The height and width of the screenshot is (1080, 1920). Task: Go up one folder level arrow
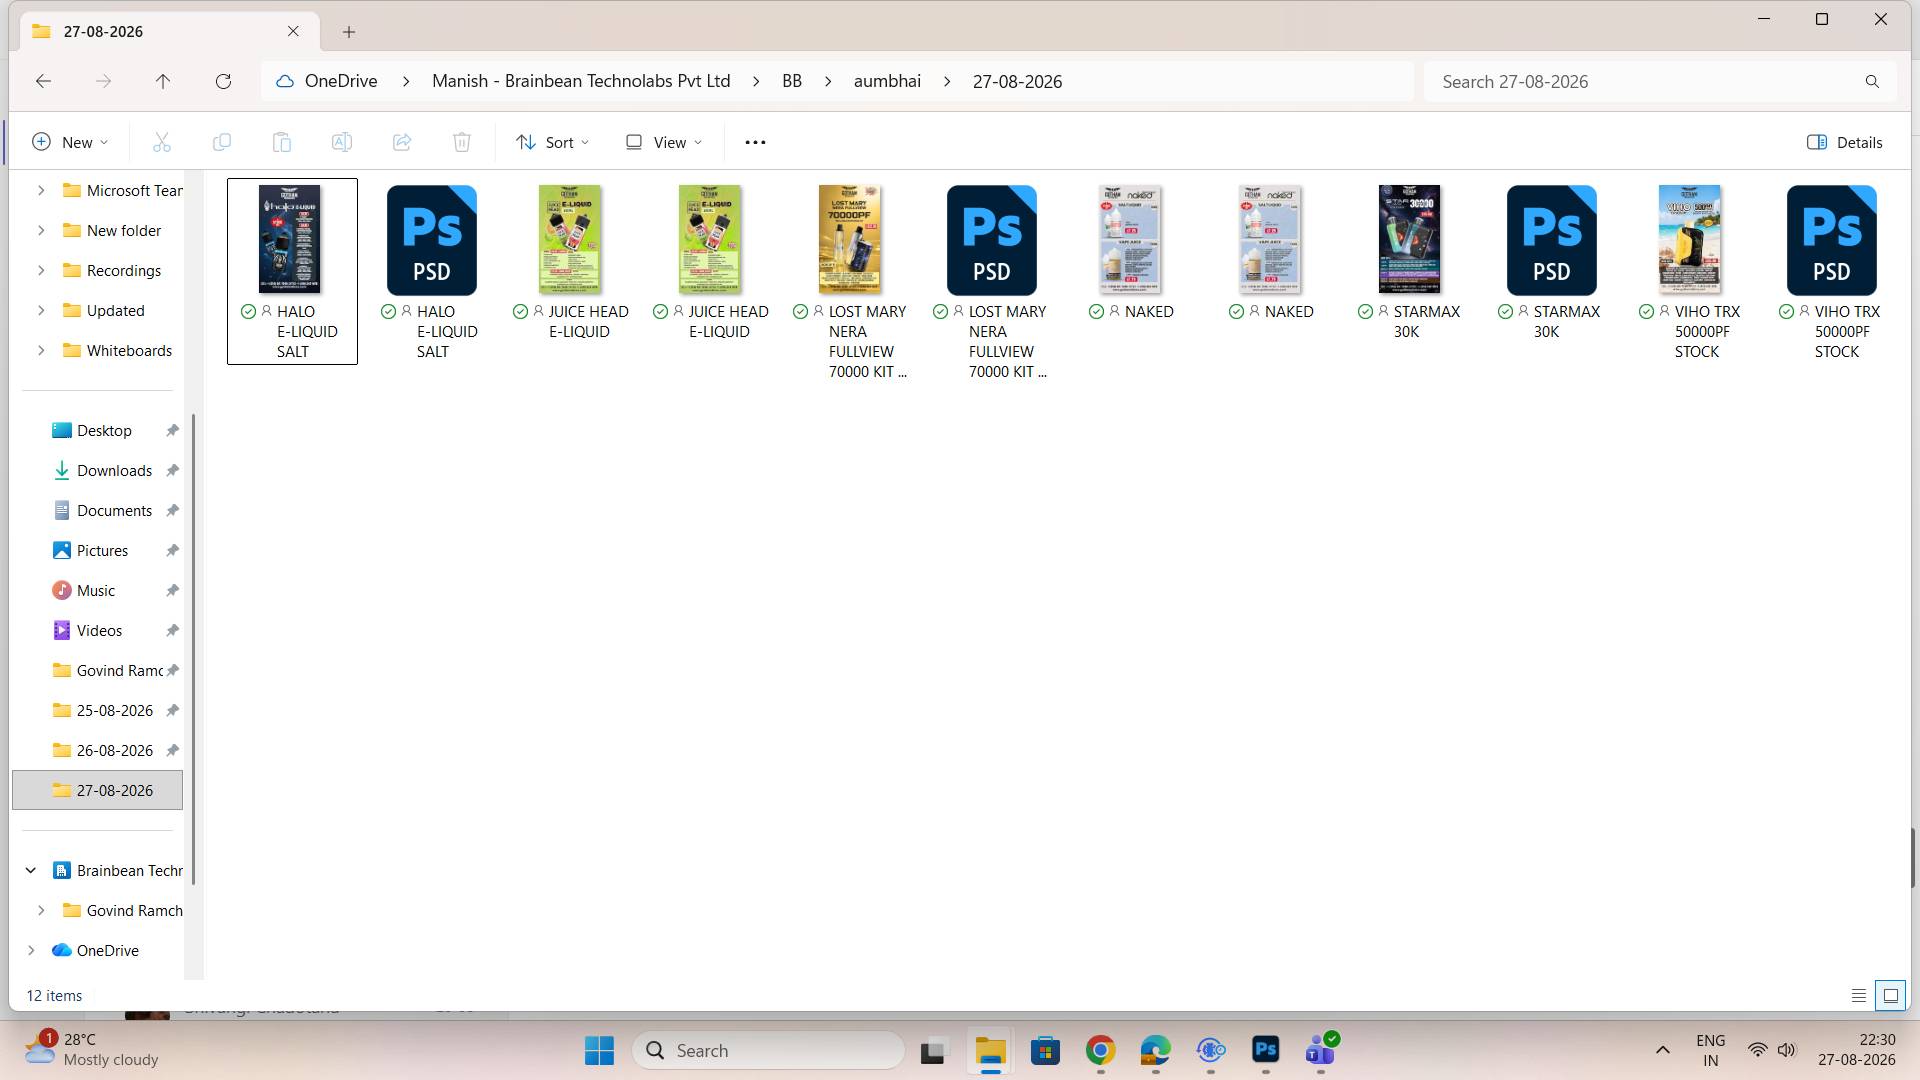[x=163, y=81]
